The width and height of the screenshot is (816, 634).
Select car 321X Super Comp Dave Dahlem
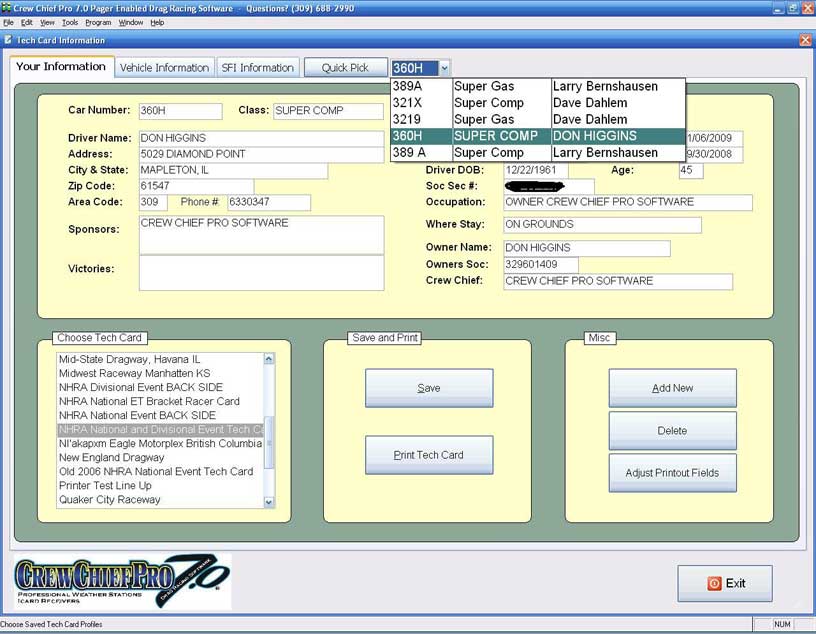(538, 103)
